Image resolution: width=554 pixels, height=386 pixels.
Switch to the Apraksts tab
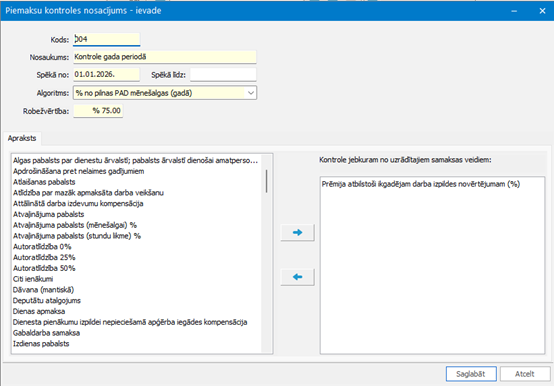tap(22, 138)
